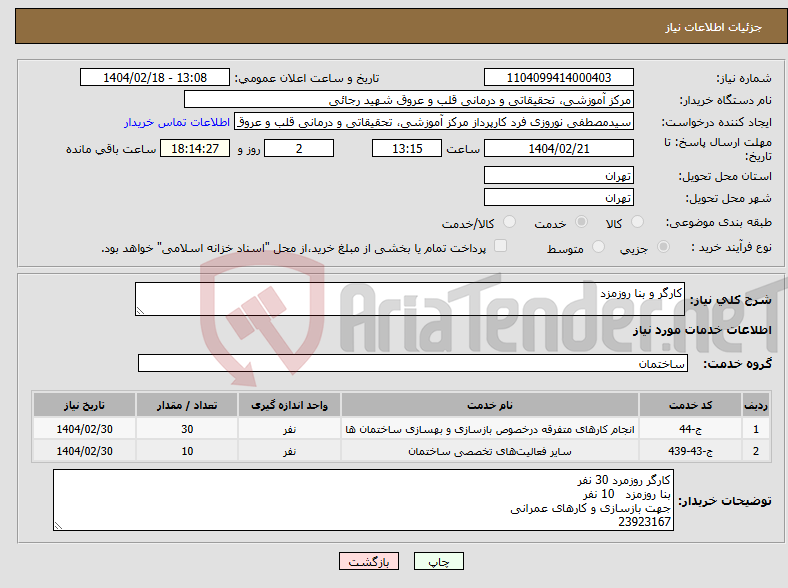Screen dimensions: 788x588
Task: Click the سایر فعالیت‌های تخصصی ساختمان cell
Action: (489, 451)
